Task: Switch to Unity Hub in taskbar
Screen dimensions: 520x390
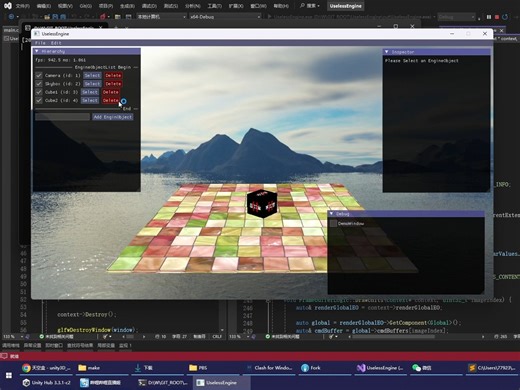Action: [x=47, y=383]
